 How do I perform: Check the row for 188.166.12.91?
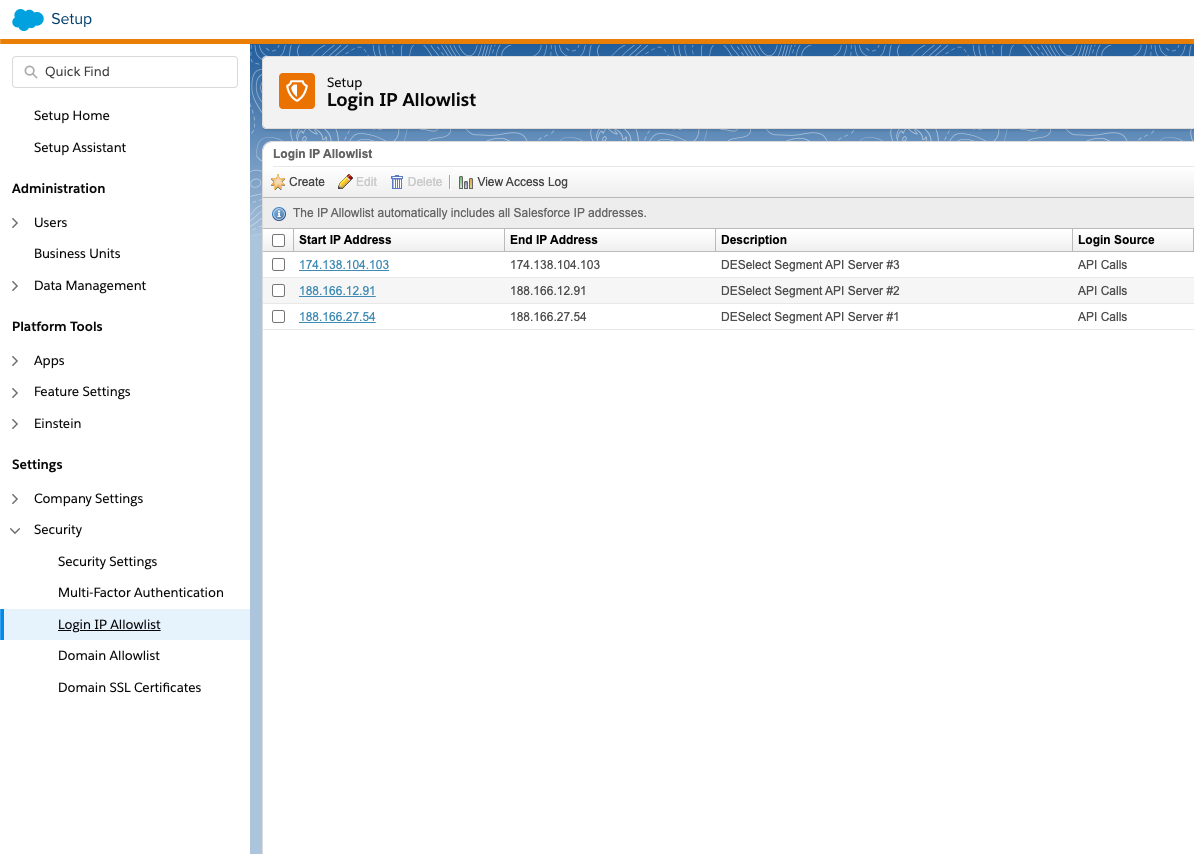tap(279, 291)
